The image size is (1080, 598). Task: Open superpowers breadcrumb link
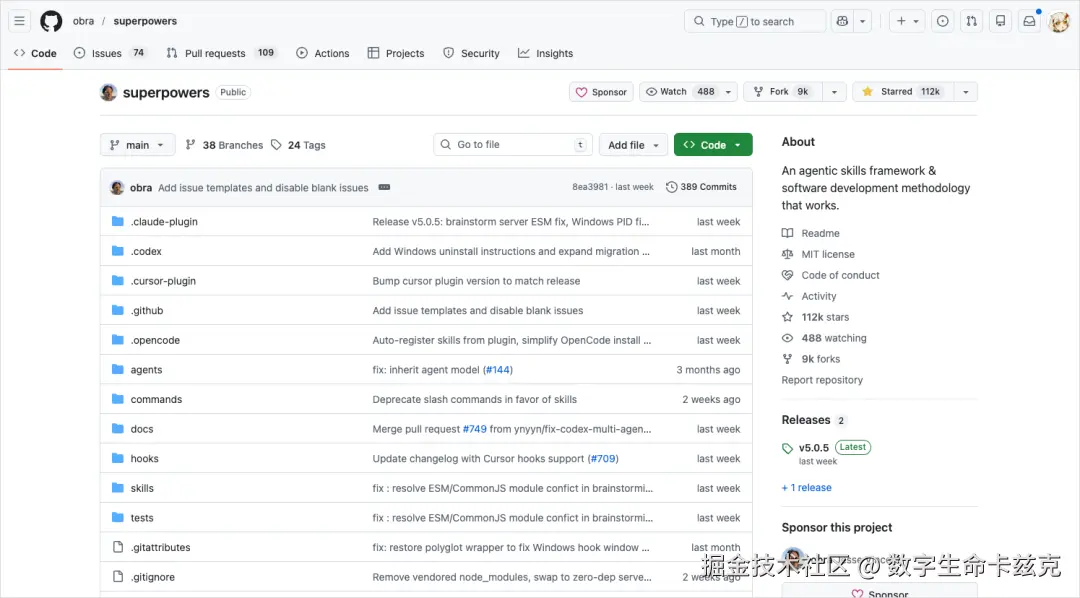(145, 21)
